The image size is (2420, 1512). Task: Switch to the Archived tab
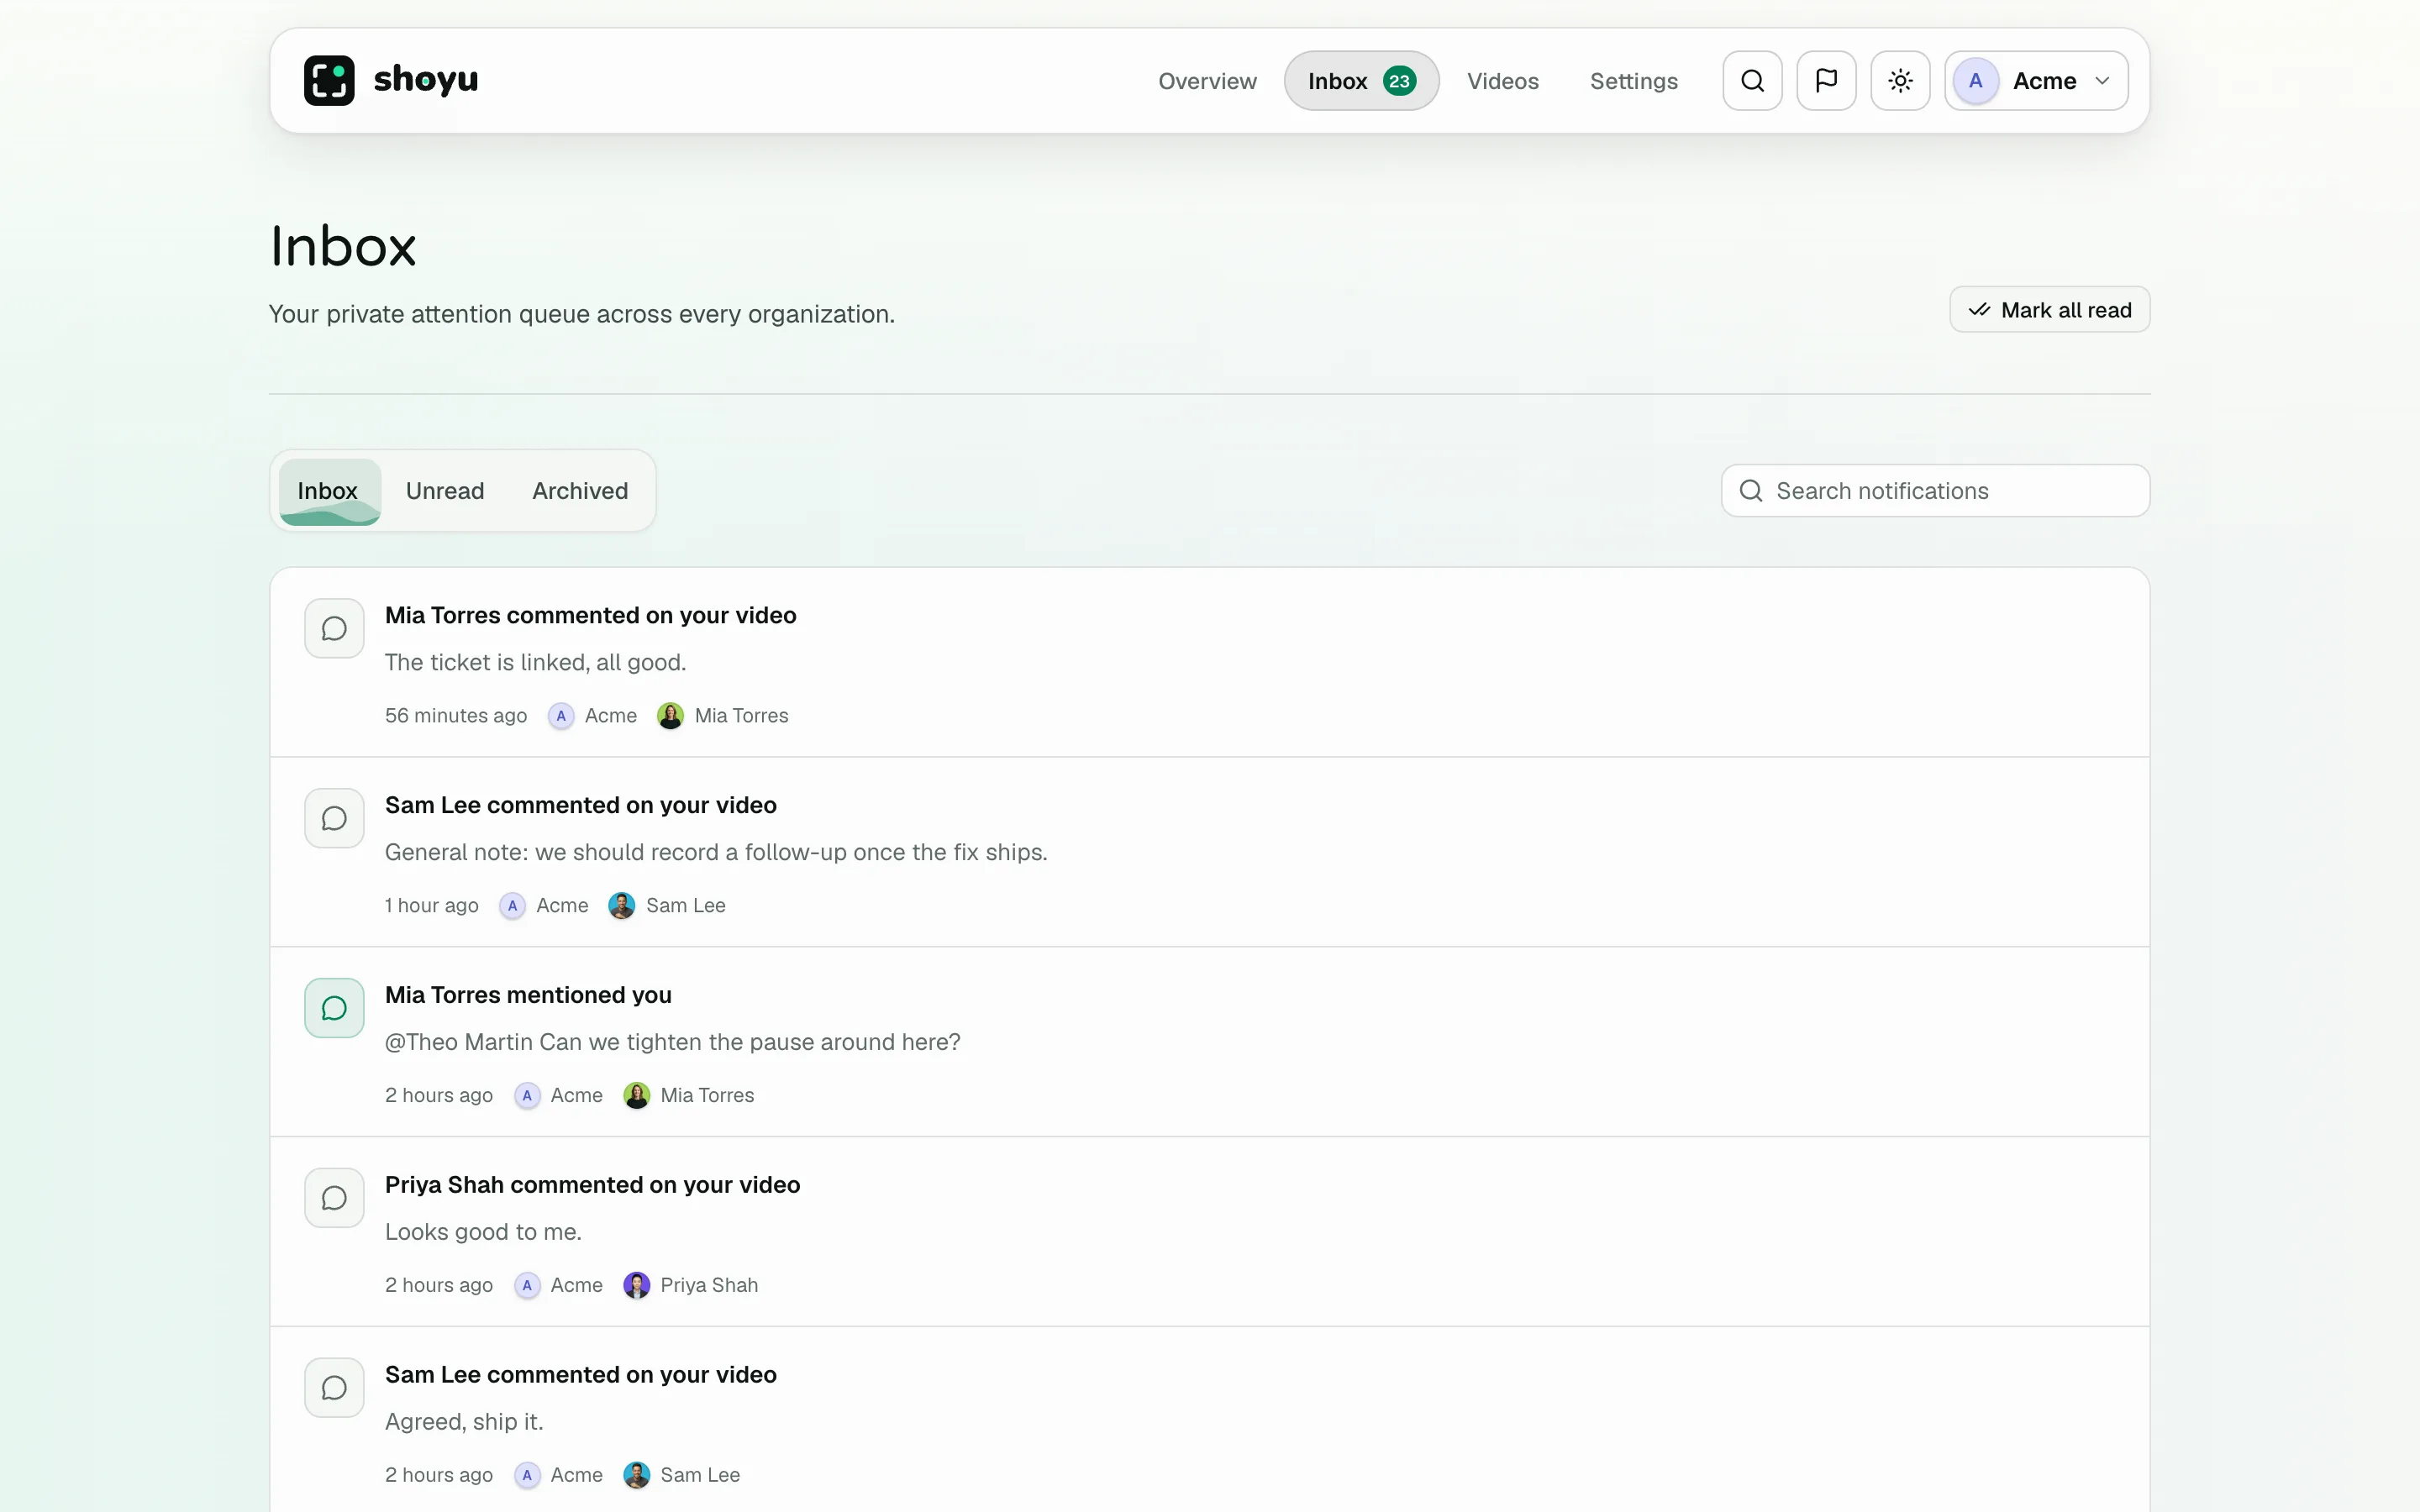580,491
